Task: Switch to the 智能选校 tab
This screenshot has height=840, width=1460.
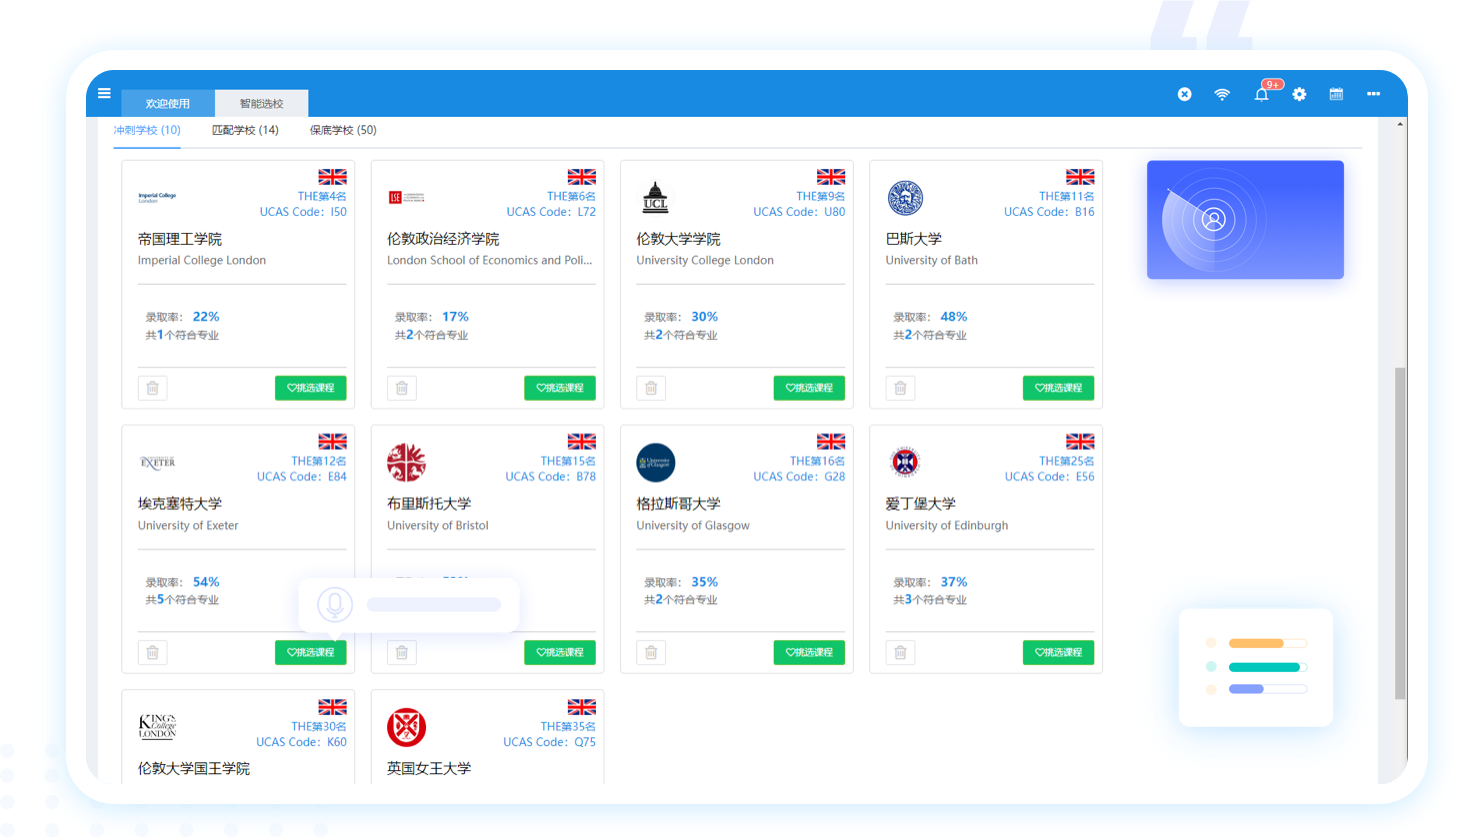Action: click(261, 103)
